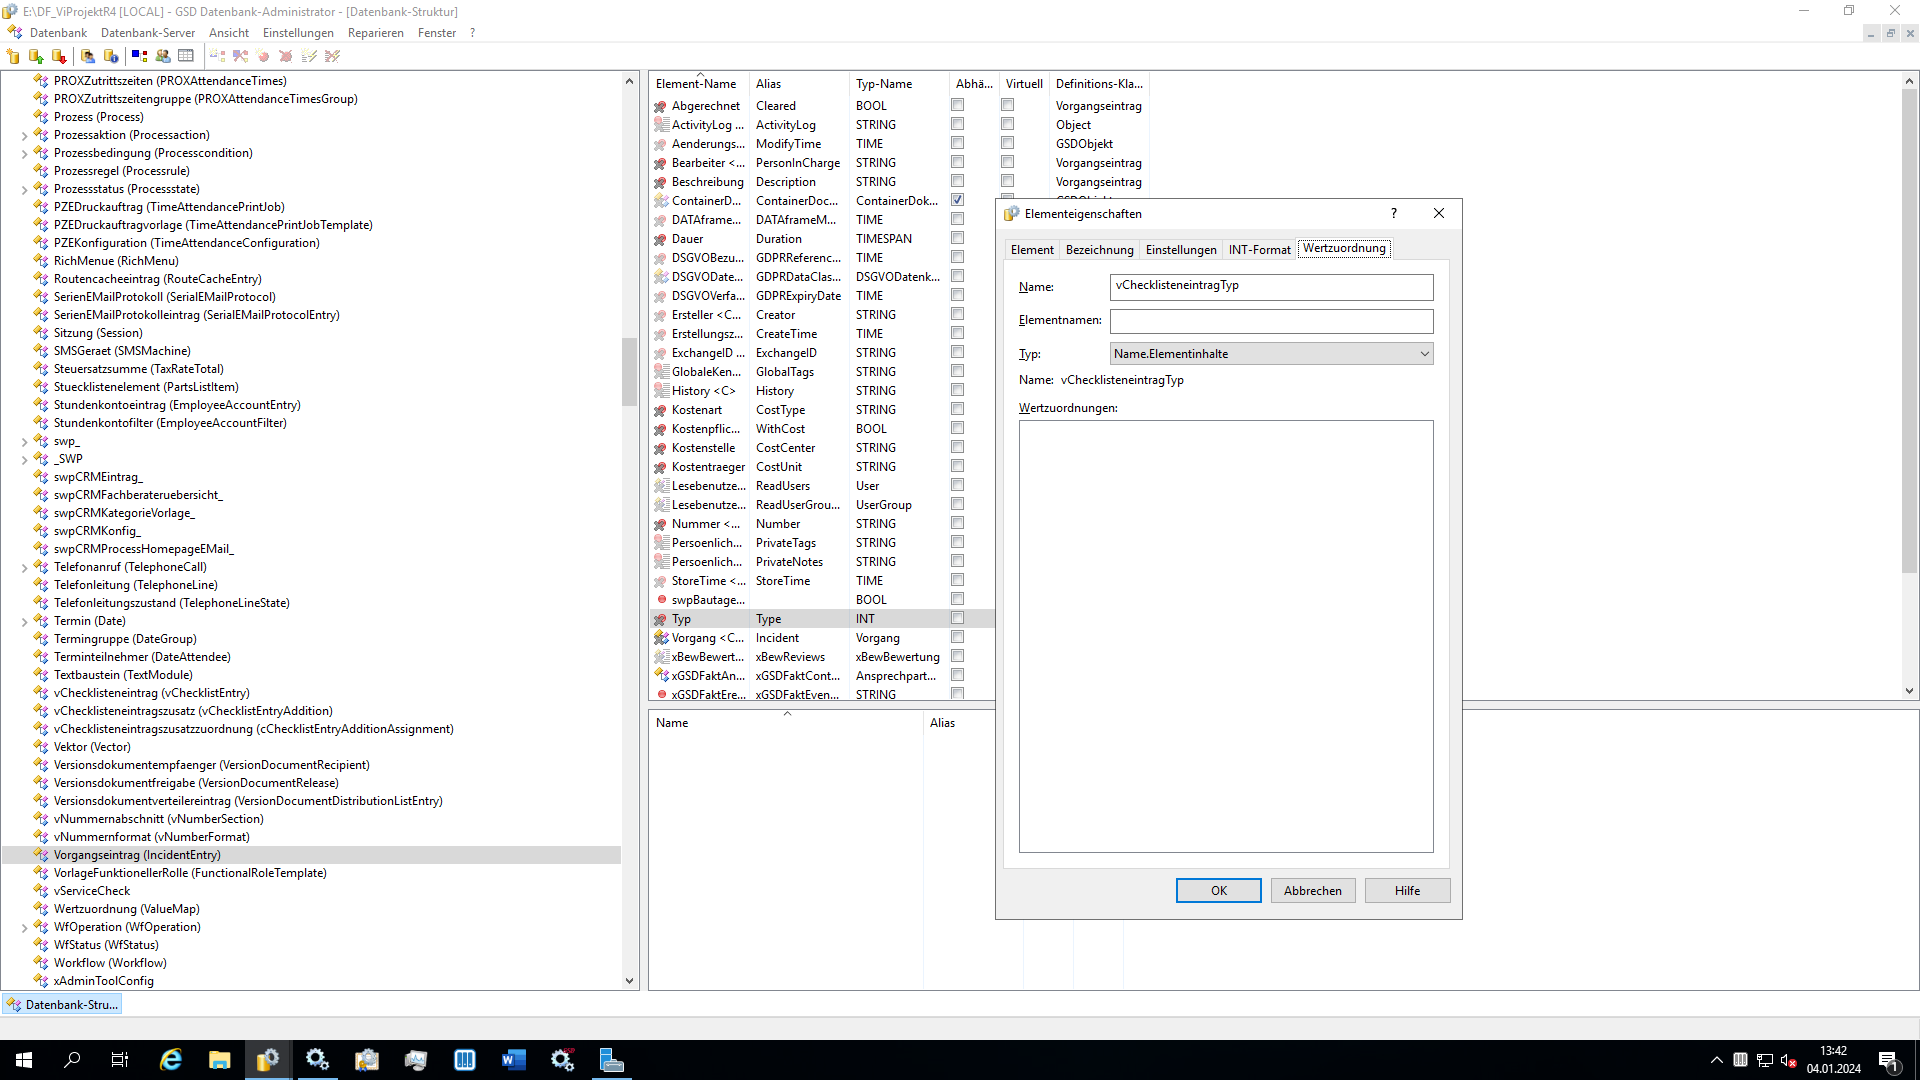Toggle Virtuell checkbox for Beschreibung row
Viewport: 1920px width, 1080px height.
1007,181
